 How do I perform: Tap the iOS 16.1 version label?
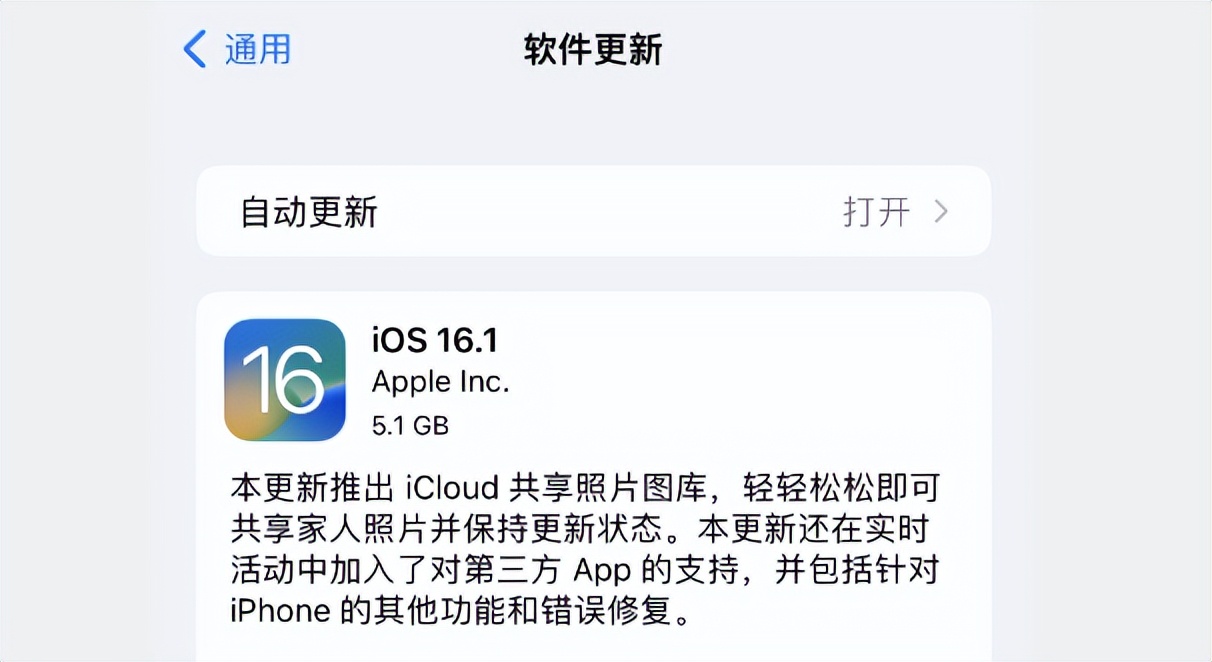point(434,340)
